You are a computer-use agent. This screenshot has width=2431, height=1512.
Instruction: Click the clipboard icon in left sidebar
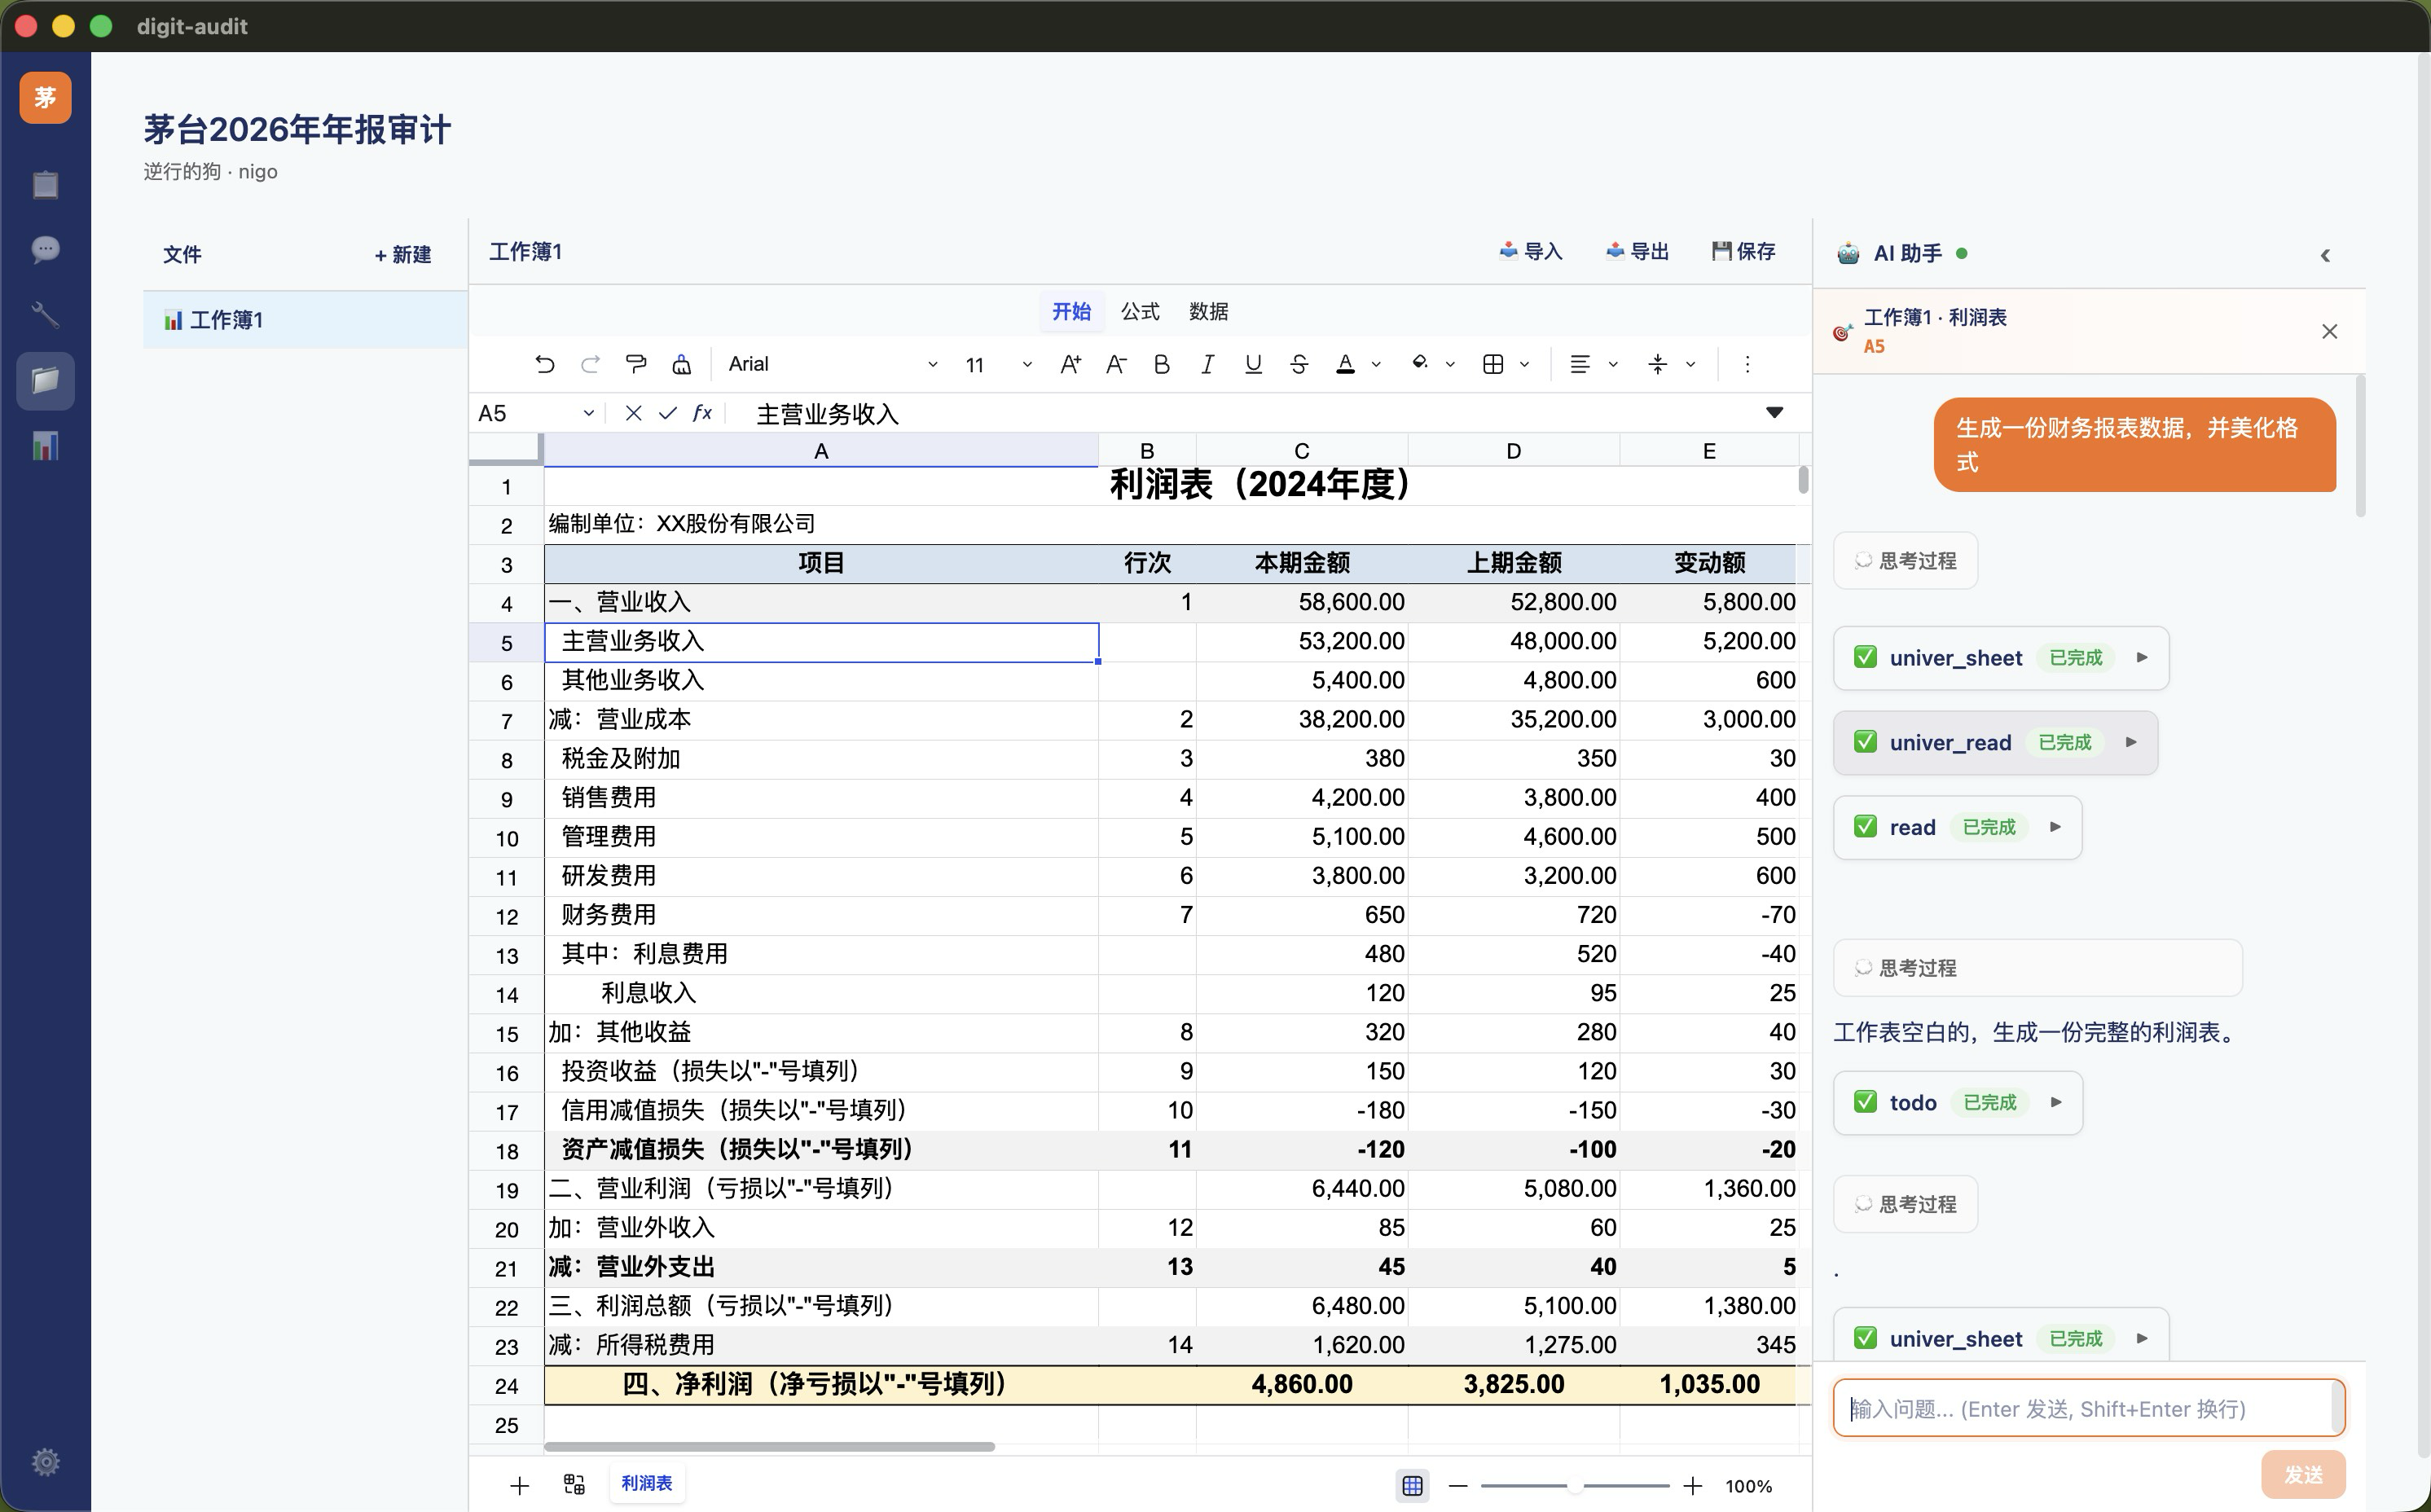pyautogui.click(x=45, y=184)
